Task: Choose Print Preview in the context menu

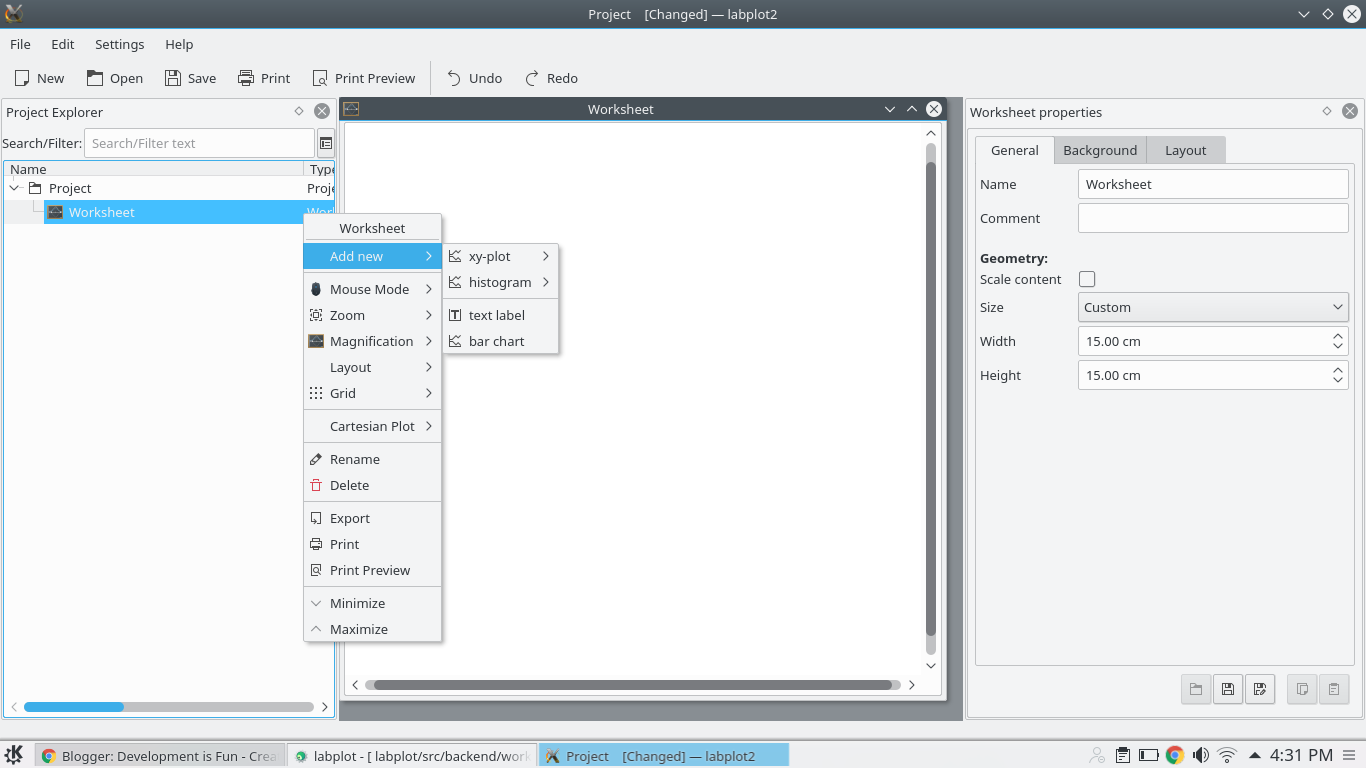Action: [372, 570]
